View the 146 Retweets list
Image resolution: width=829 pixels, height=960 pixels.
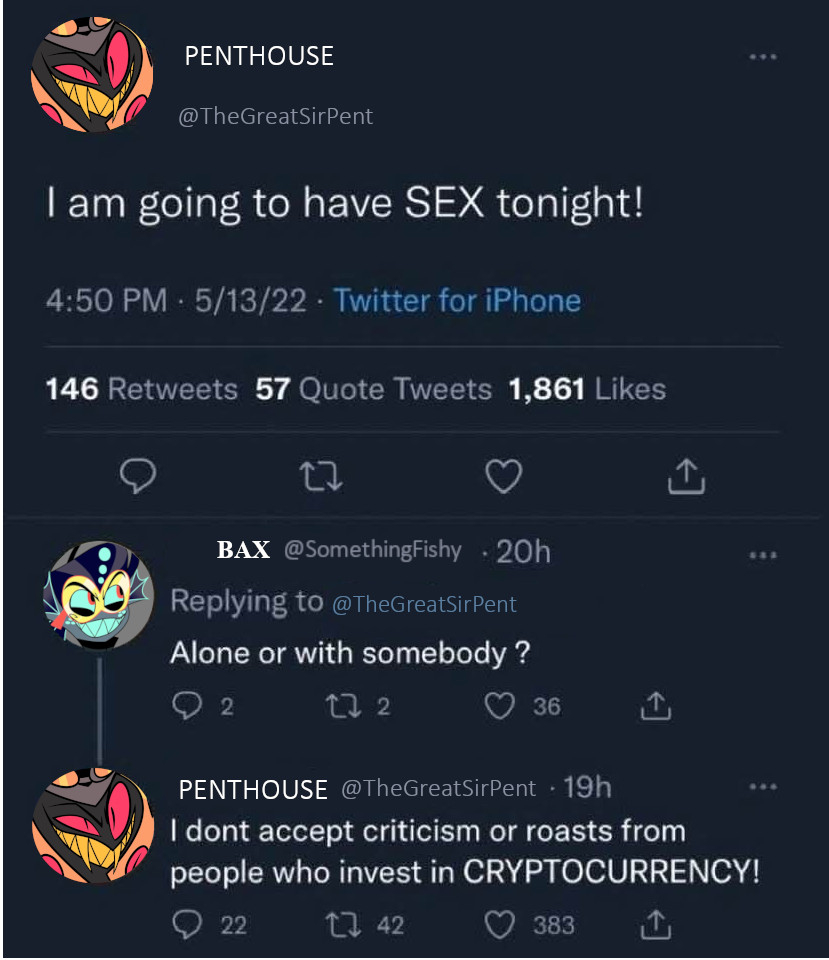coord(141,388)
